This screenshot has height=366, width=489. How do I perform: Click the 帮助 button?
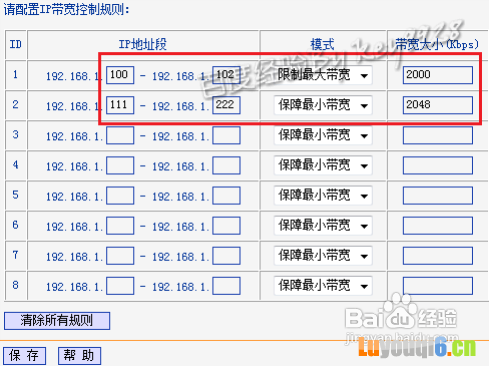click(x=79, y=356)
